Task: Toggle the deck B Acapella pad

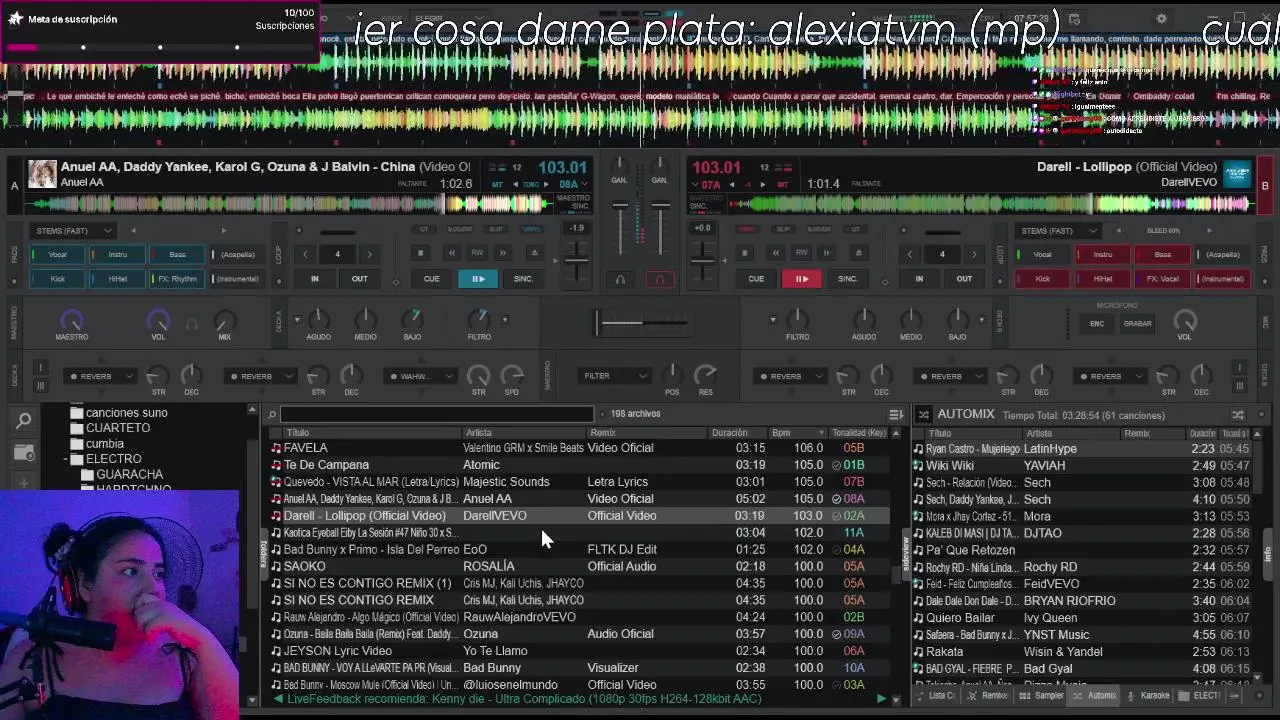Action: pyautogui.click(x=1222, y=255)
